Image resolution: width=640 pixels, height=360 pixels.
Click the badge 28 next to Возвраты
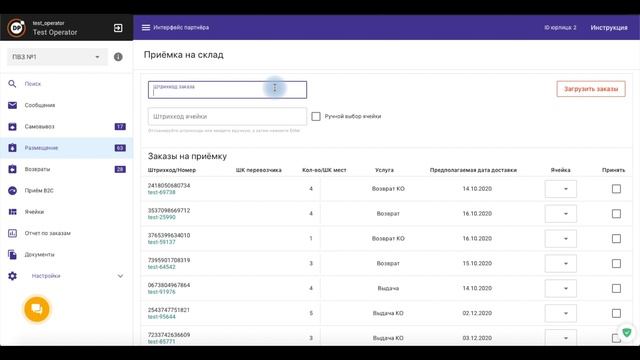tap(120, 169)
